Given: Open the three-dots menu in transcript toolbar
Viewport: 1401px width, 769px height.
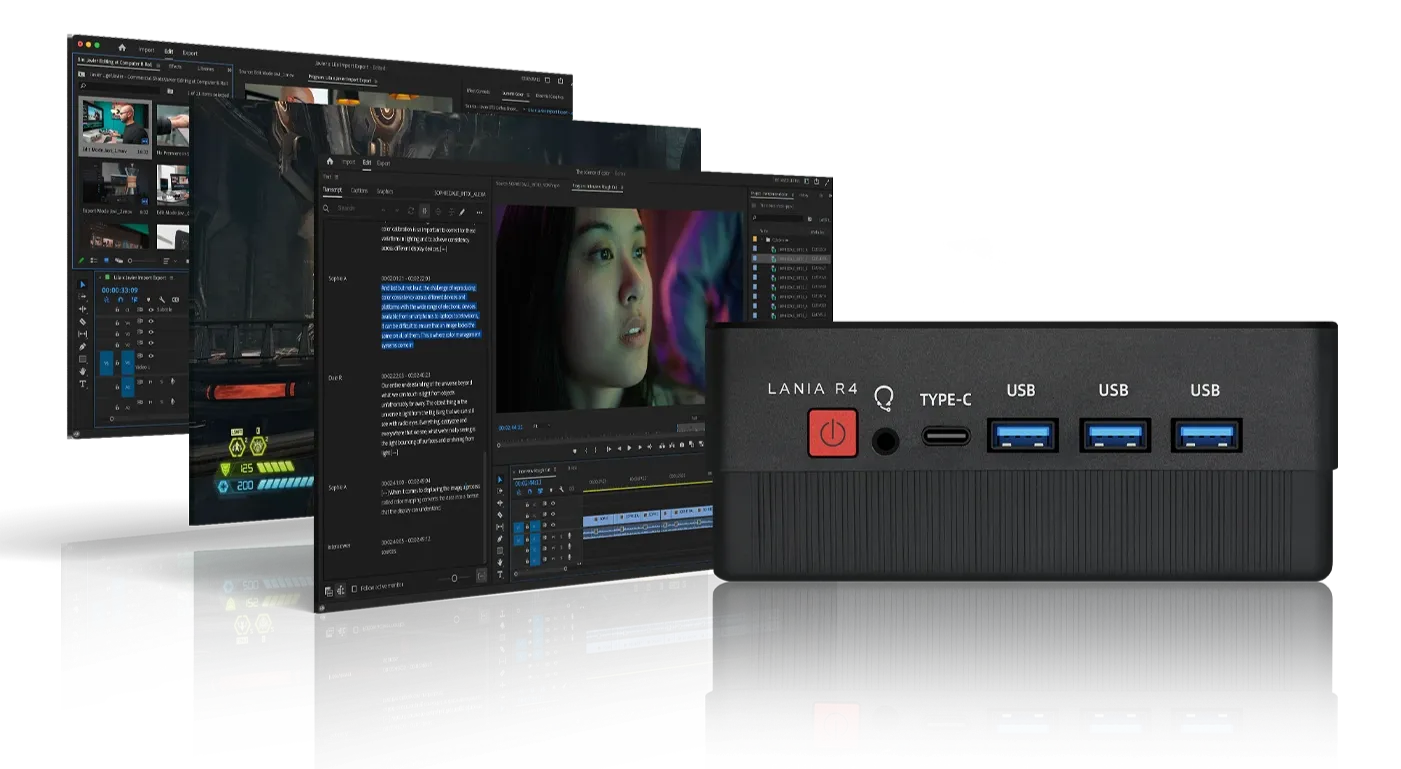Looking at the screenshot, I should (x=479, y=211).
